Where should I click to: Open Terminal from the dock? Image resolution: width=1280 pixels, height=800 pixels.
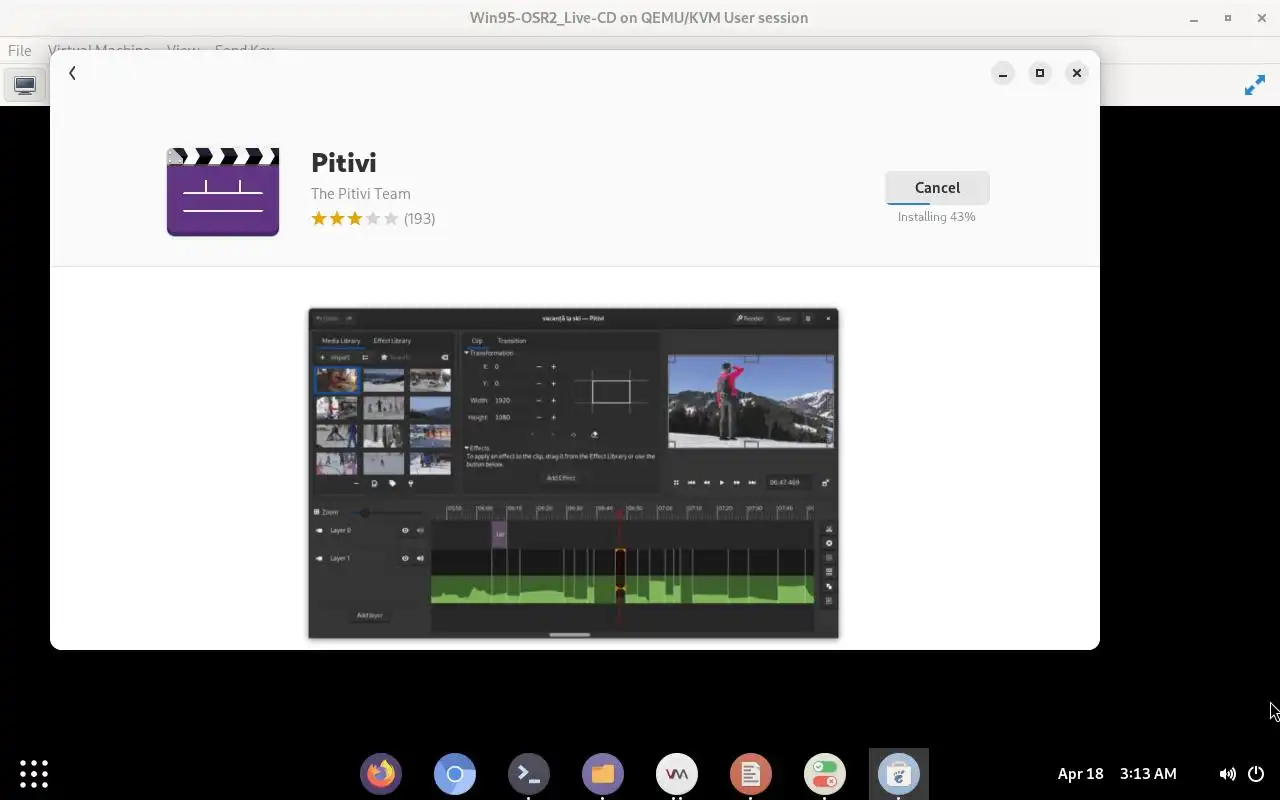[529, 773]
